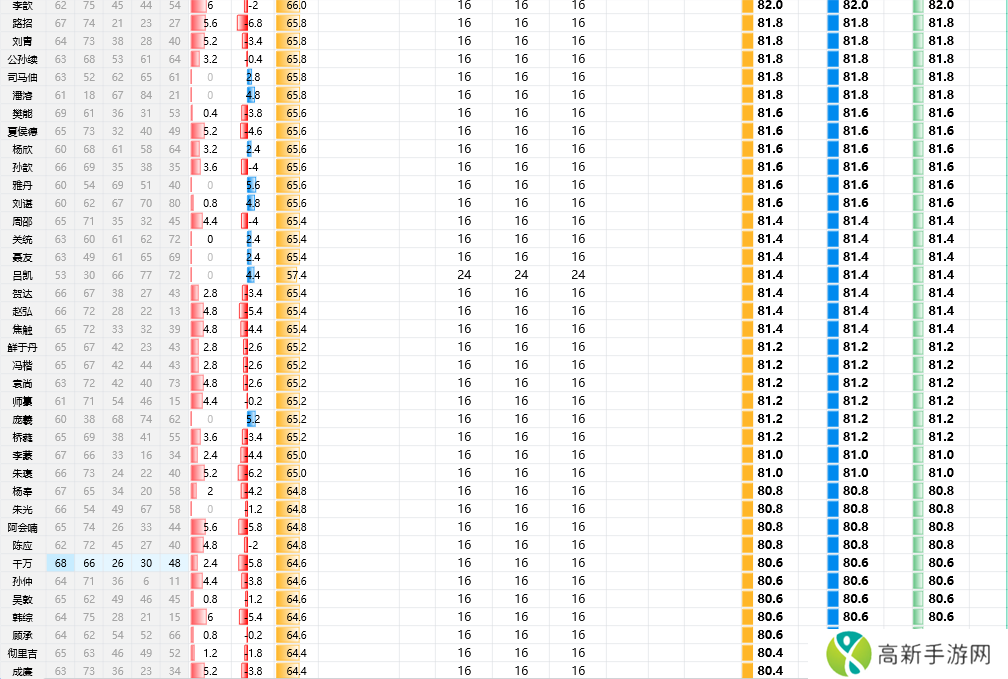Screen dimensions: 1008x679
Task: Click the 高新手游网 watermark text
Action: 933,655
